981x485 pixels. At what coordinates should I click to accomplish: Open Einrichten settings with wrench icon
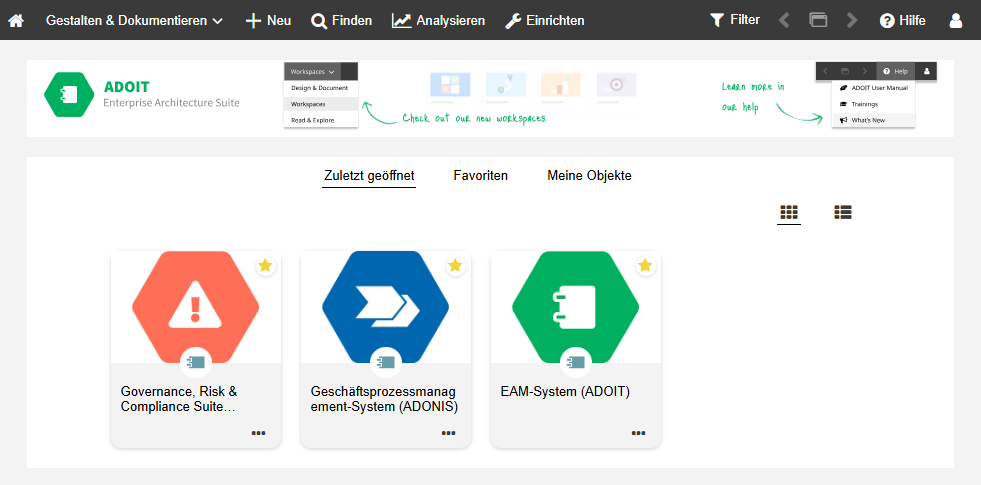tap(544, 20)
